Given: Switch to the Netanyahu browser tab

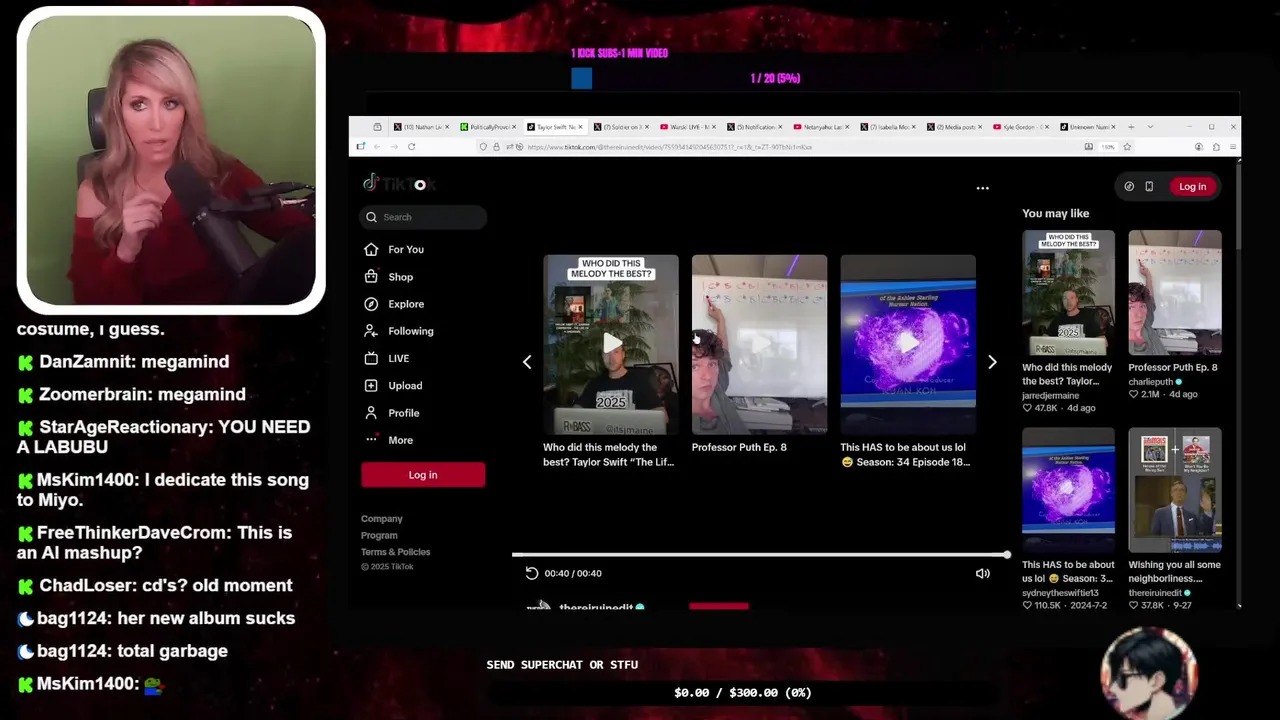Looking at the screenshot, I should point(823,127).
